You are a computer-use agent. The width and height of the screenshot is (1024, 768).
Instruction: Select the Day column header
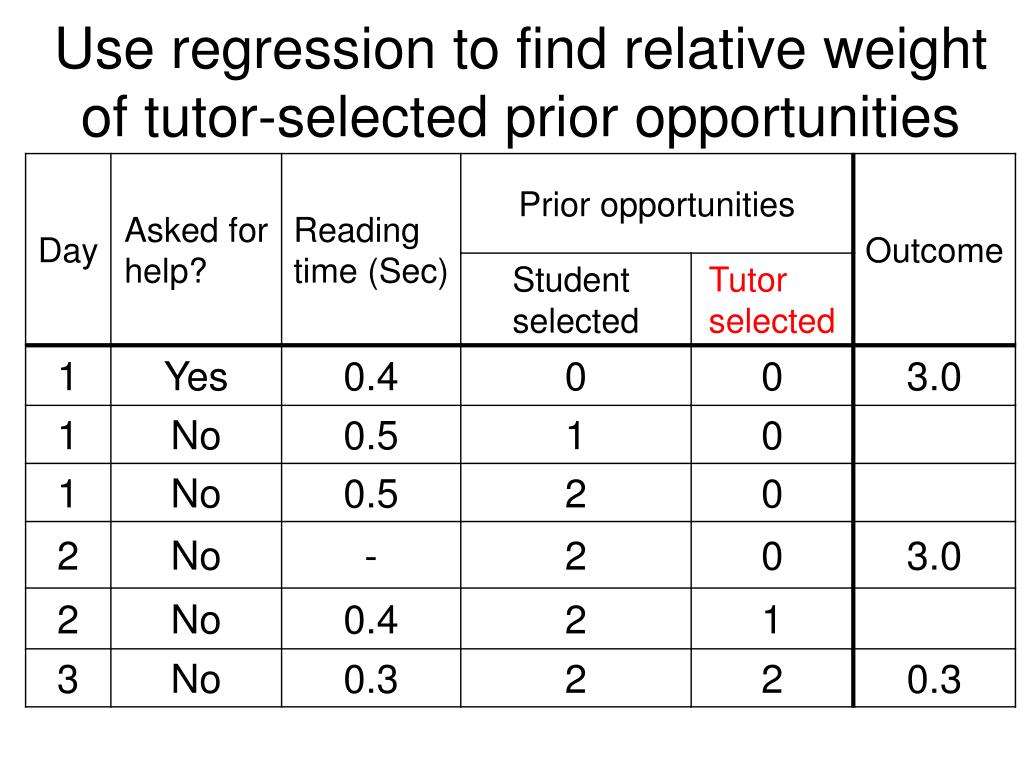coord(68,250)
